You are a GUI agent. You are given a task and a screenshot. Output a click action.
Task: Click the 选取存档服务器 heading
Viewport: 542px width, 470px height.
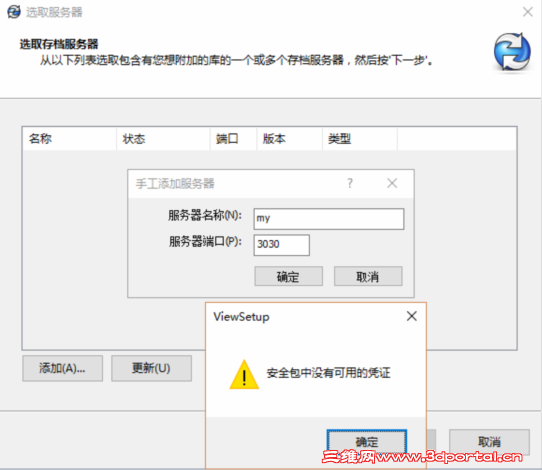(59, 44)
